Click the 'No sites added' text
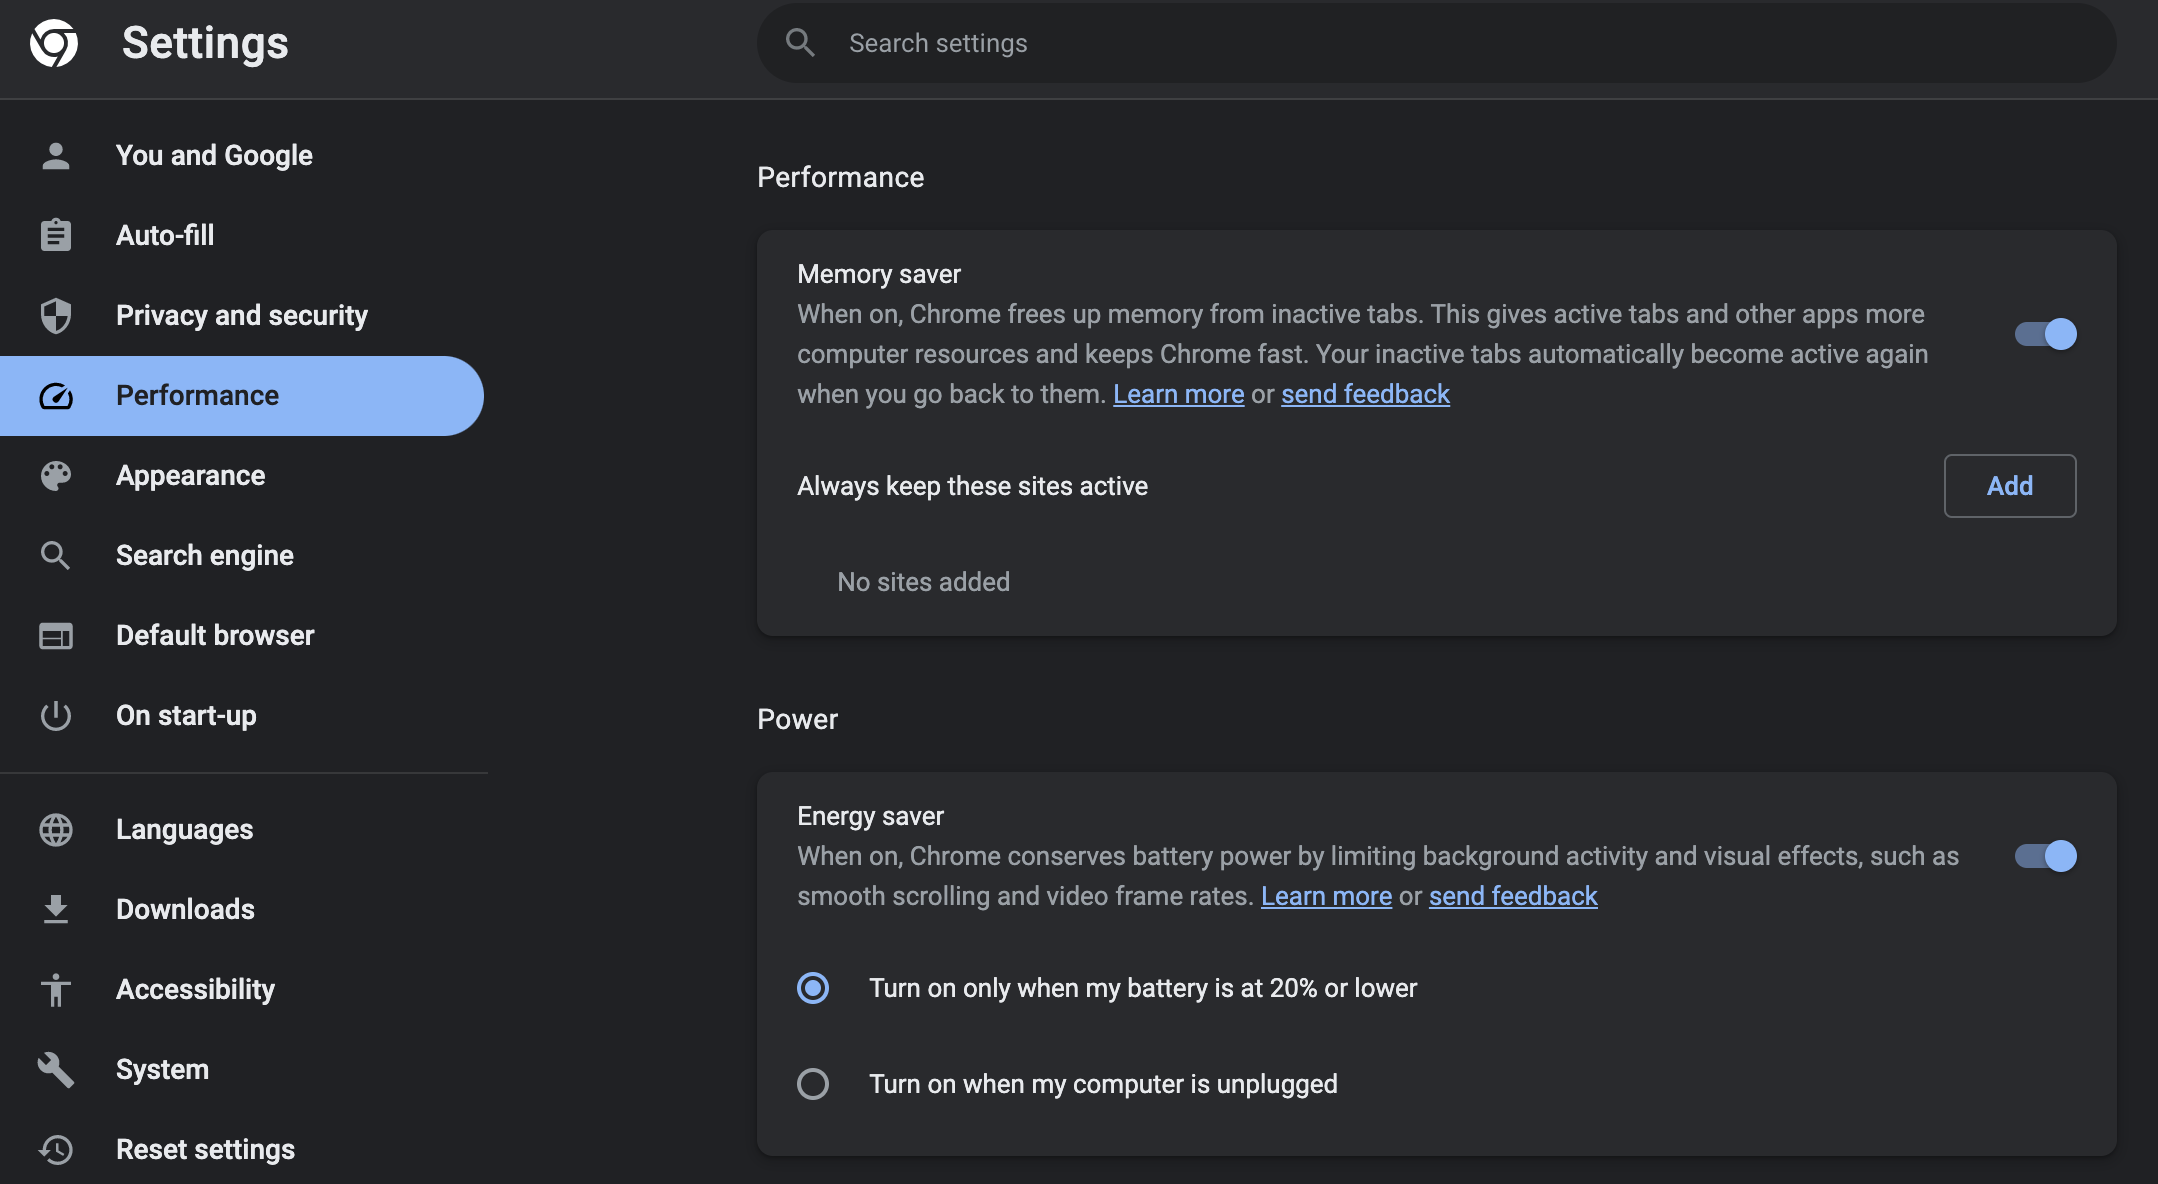Screen dimensions: 2158x1184 [924, 582]
